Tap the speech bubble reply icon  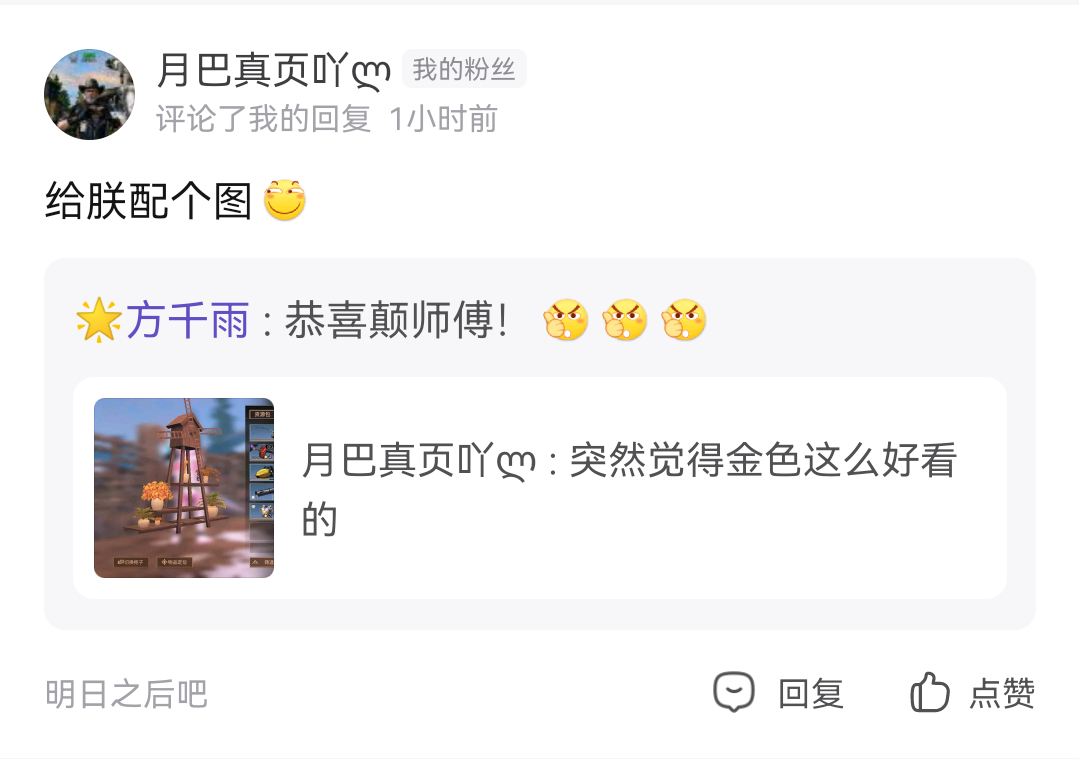734,692
